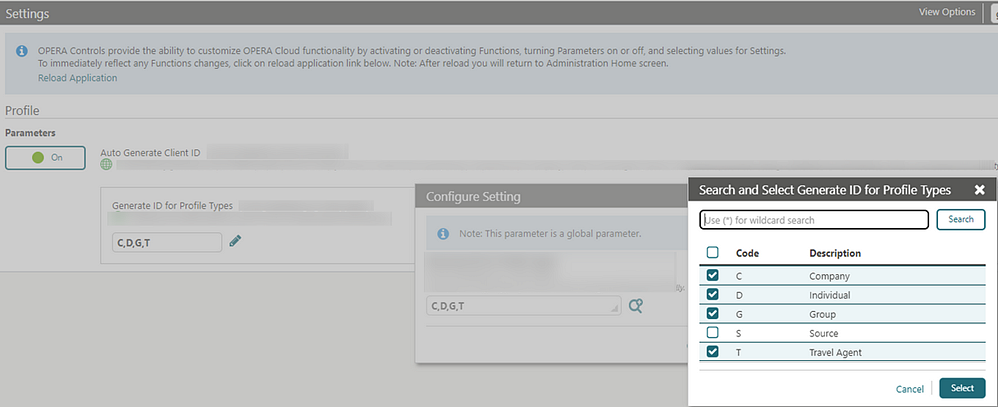Click code D in the list
Image resolution: width=998 pixels, height=407 pixels.
click(739, 296)
